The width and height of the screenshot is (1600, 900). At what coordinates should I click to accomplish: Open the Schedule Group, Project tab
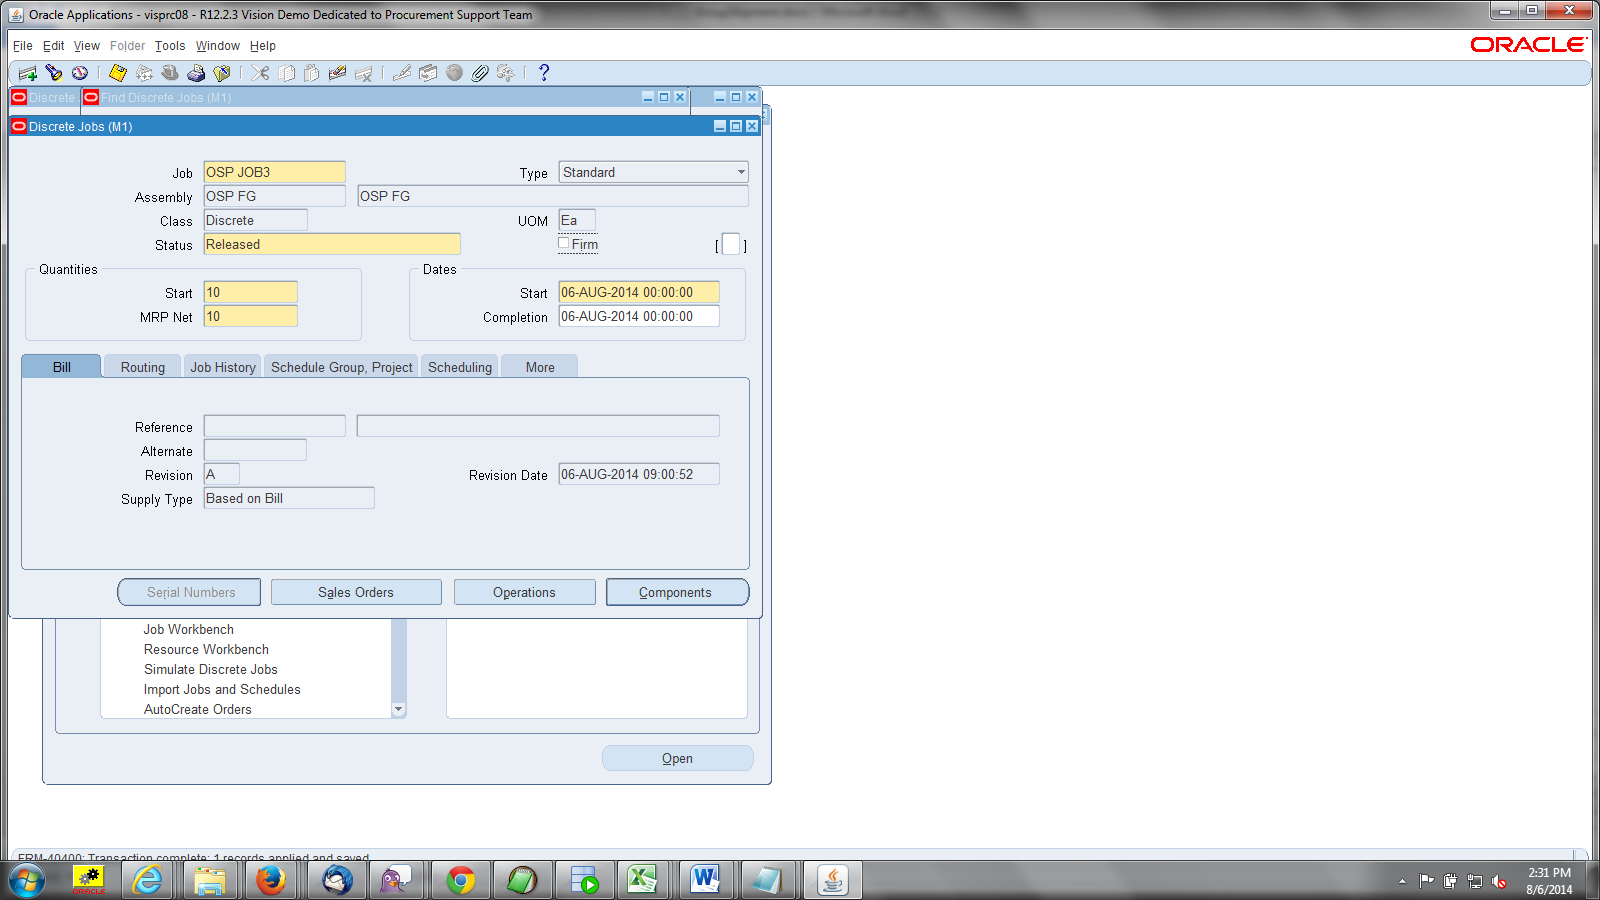coord(342,367)
